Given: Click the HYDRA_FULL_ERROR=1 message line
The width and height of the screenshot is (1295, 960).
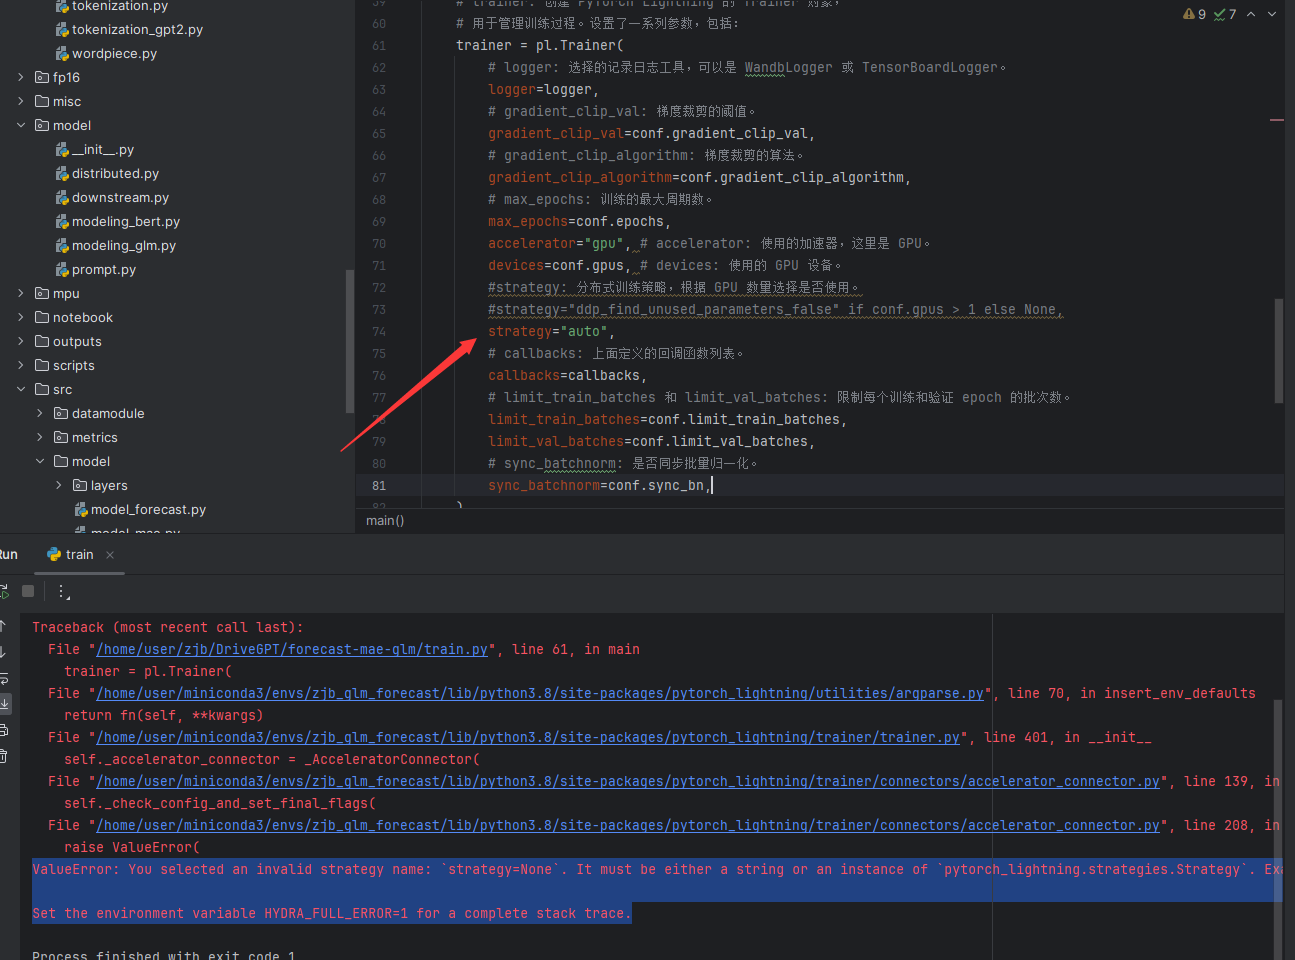Looking at the screenshot, I should click(332, 913).
